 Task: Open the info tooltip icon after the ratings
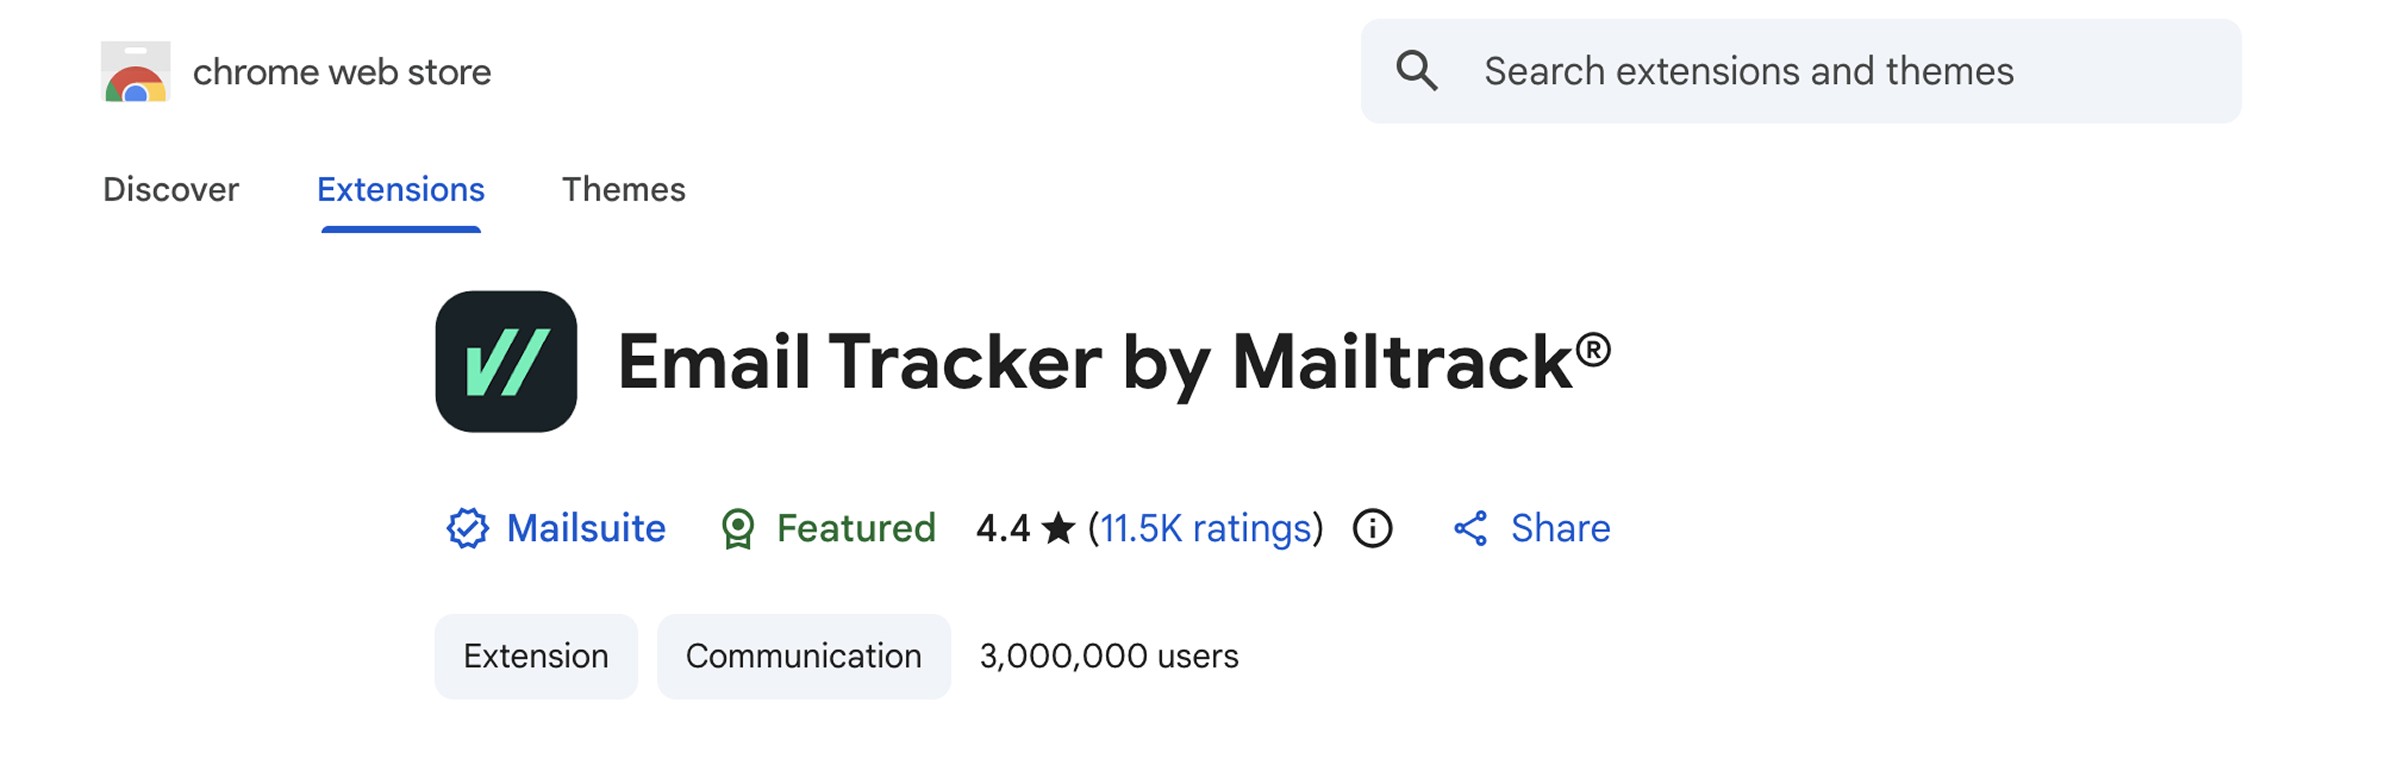point(1372,528)
